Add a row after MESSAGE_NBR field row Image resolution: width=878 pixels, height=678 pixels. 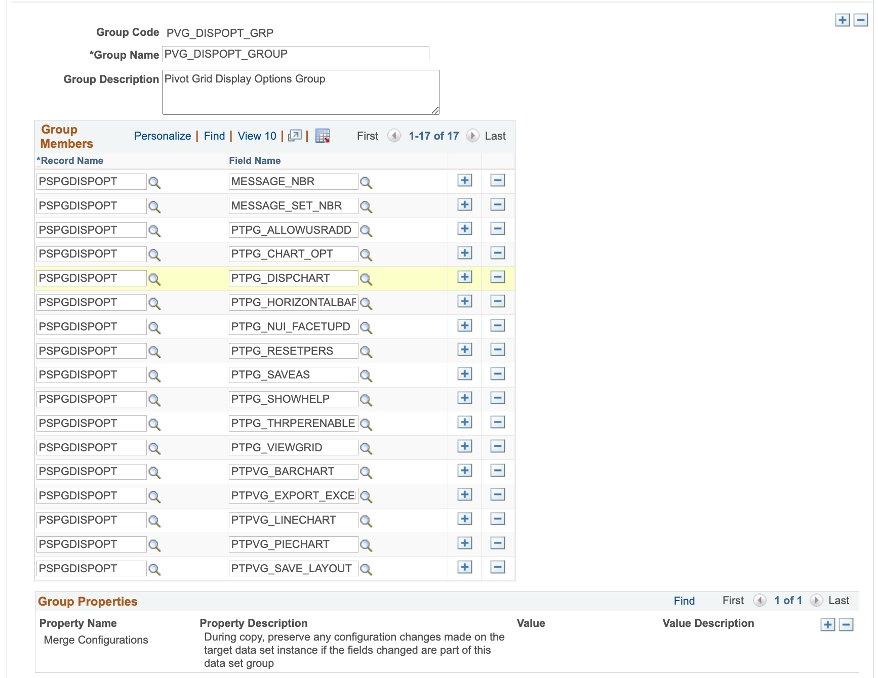(465, 180)
